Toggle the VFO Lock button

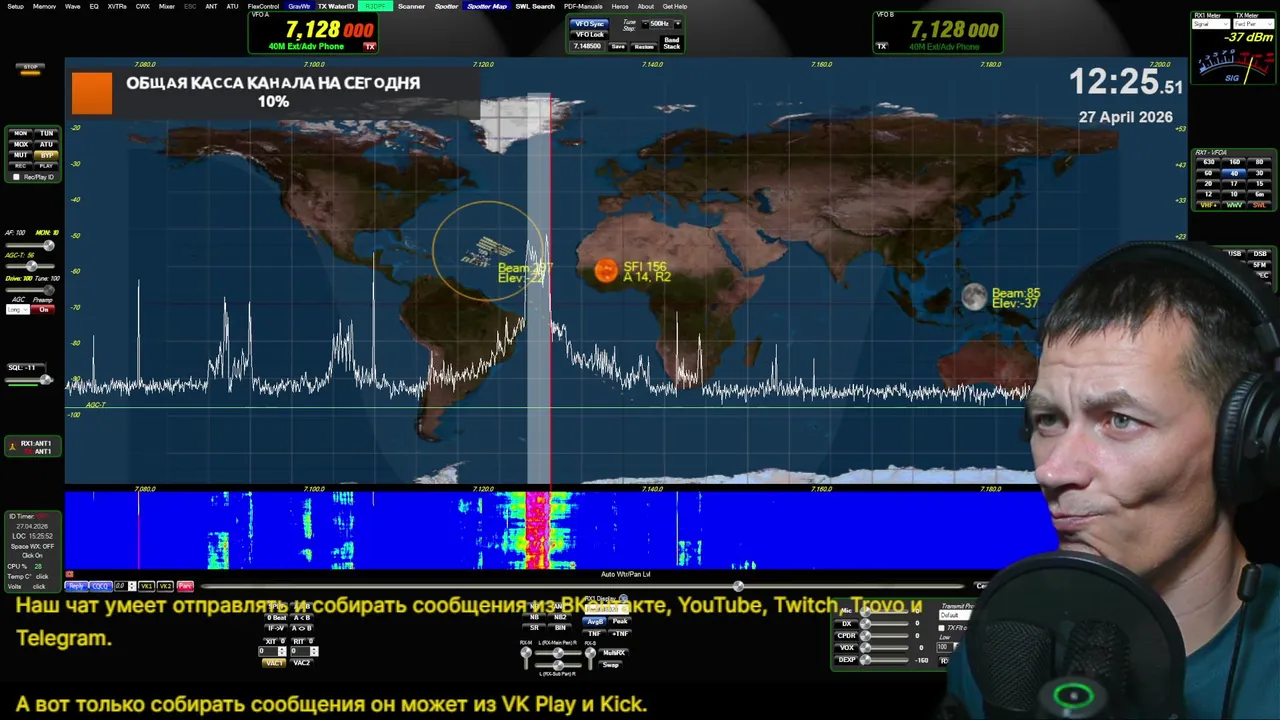coord(590,34)
